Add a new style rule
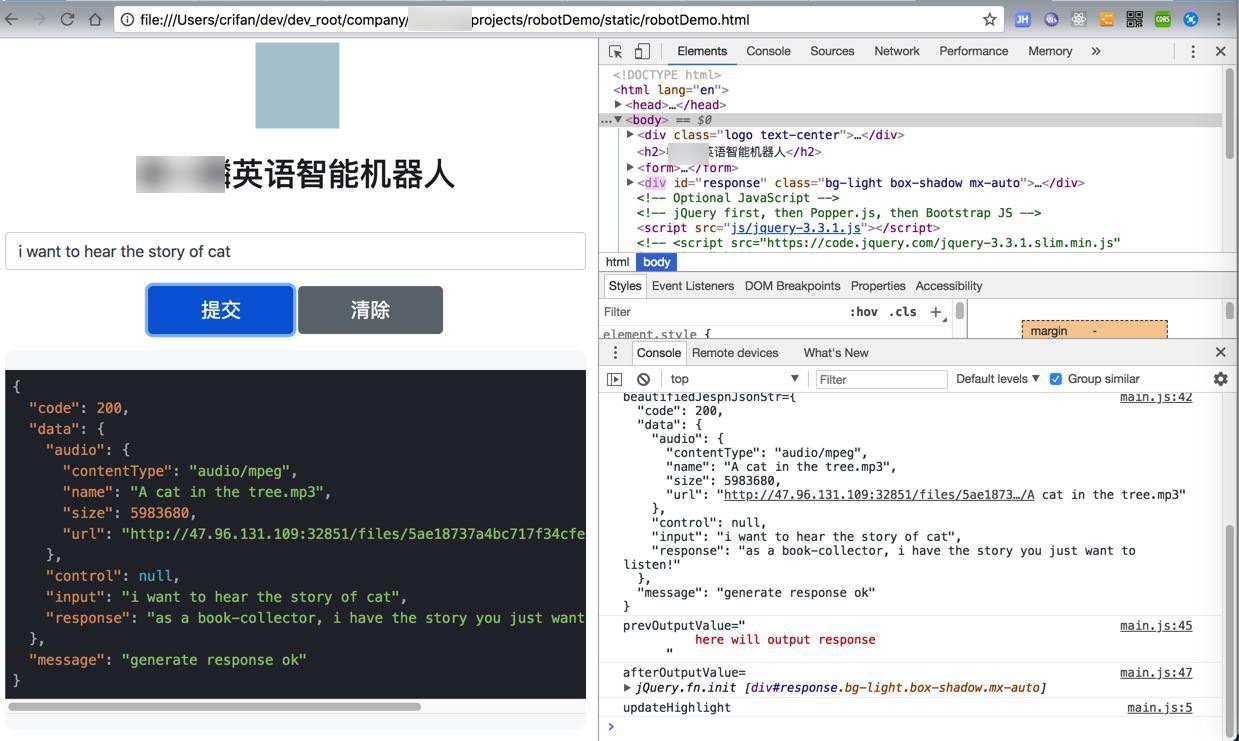The width and height of the screenshot is (1239, 741). tap(935, 312)
